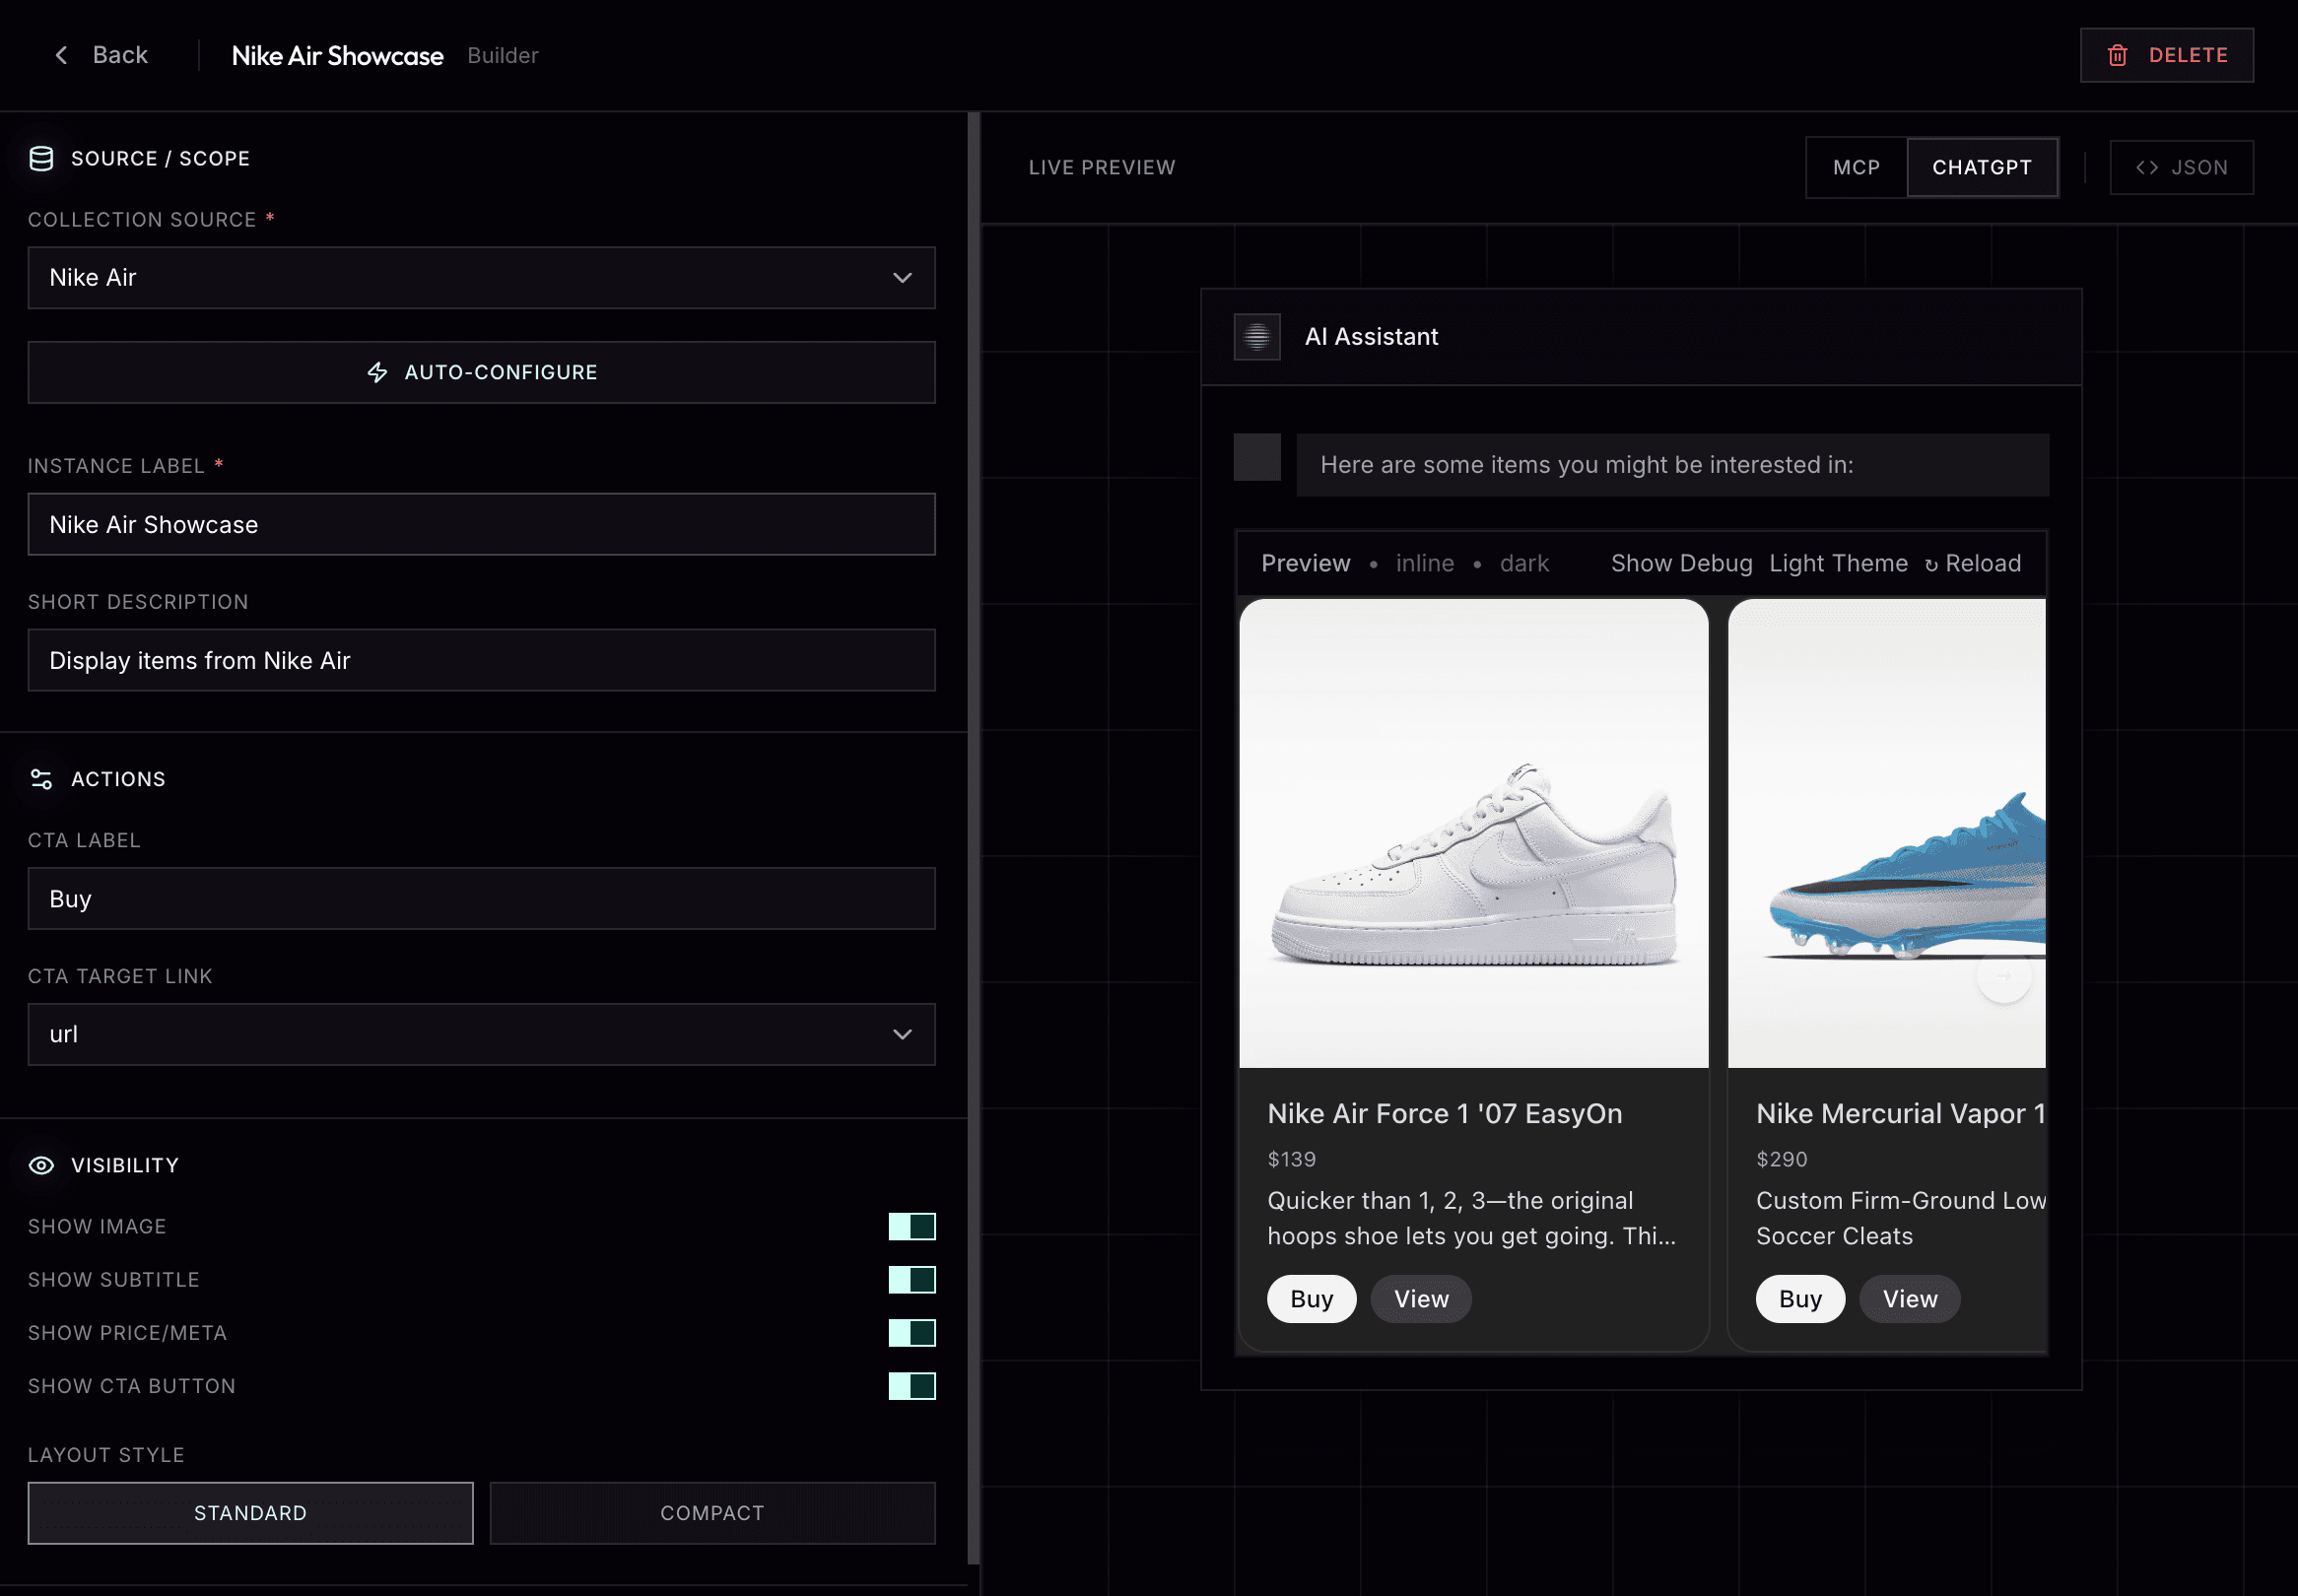The image size is (2298, 1596).
Task: Open the JSON view
Action: point(2182,167)
